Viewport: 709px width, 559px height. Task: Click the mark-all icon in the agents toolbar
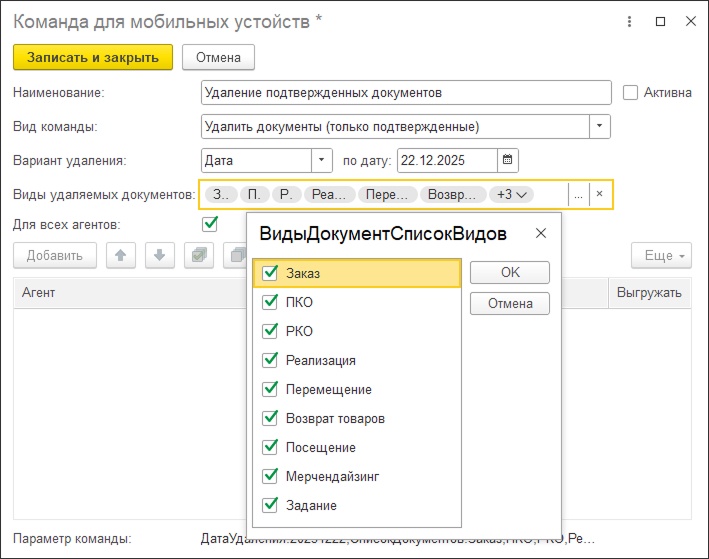(198, 256)
